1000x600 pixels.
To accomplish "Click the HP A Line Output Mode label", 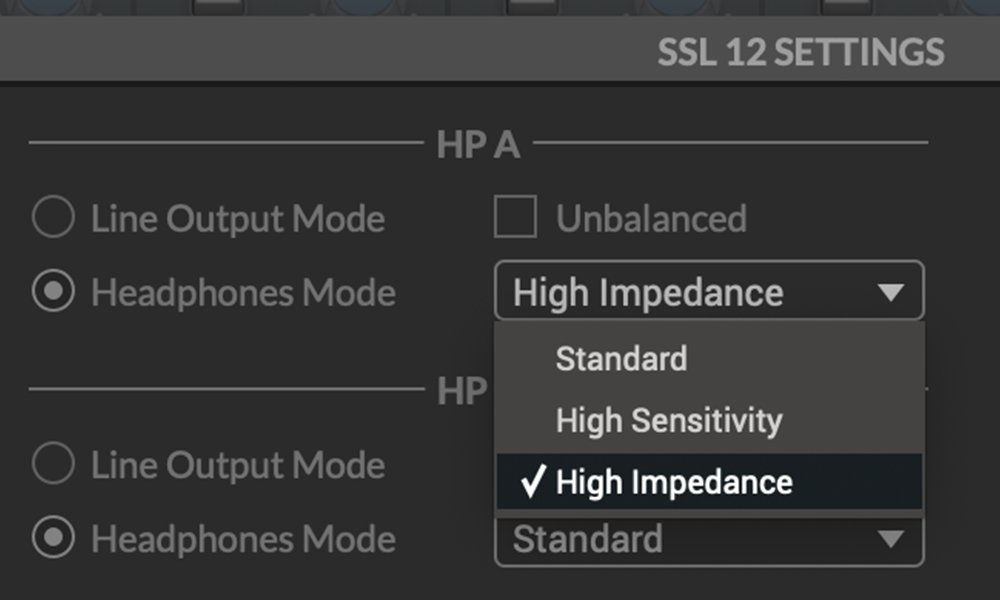I will click(238, 218).
